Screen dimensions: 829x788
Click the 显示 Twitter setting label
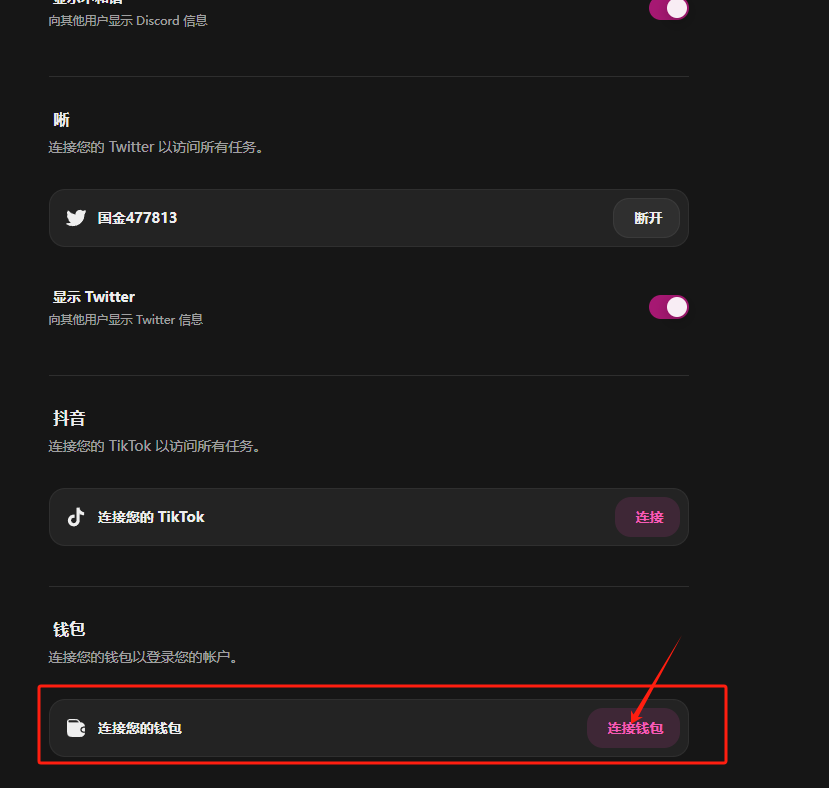pos(94,297)
